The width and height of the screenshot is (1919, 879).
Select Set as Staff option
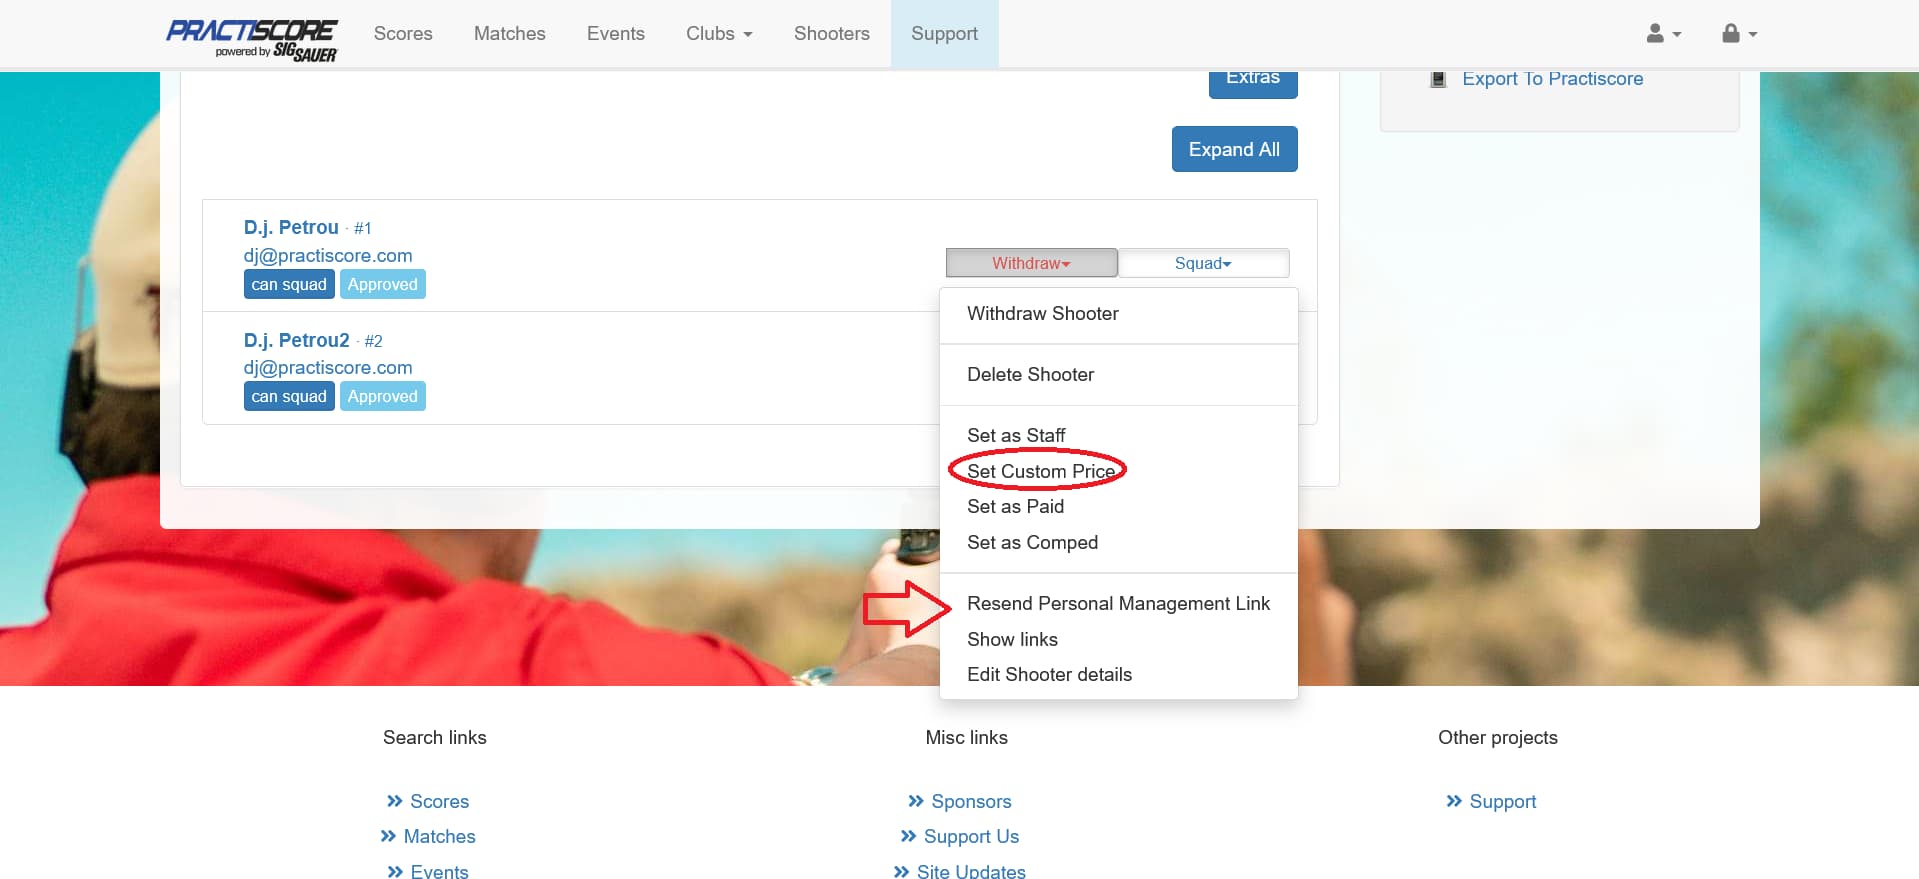1119,436
